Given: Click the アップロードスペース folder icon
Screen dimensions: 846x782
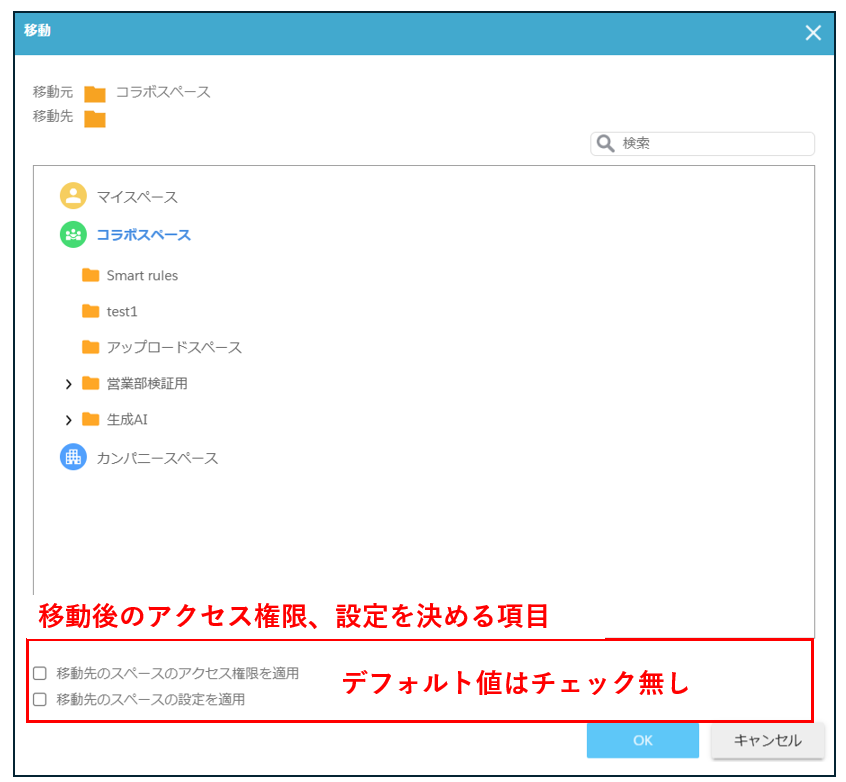Looking at the screenshot, I should [91, 346].
